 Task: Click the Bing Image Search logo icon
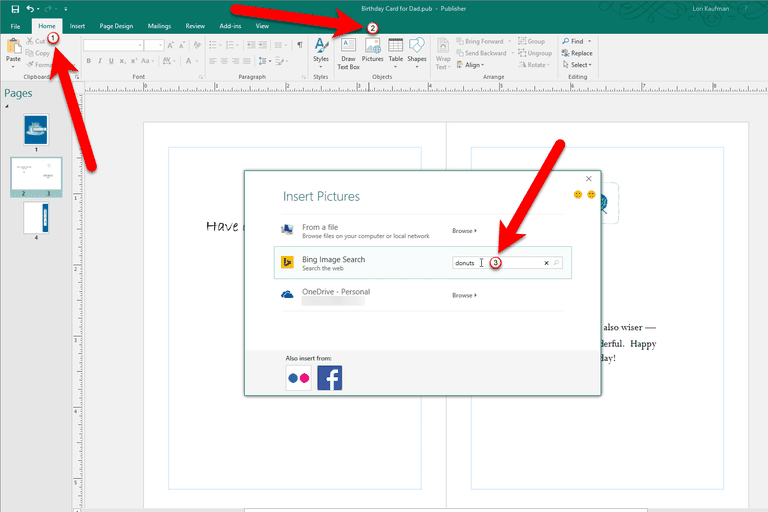287,263
